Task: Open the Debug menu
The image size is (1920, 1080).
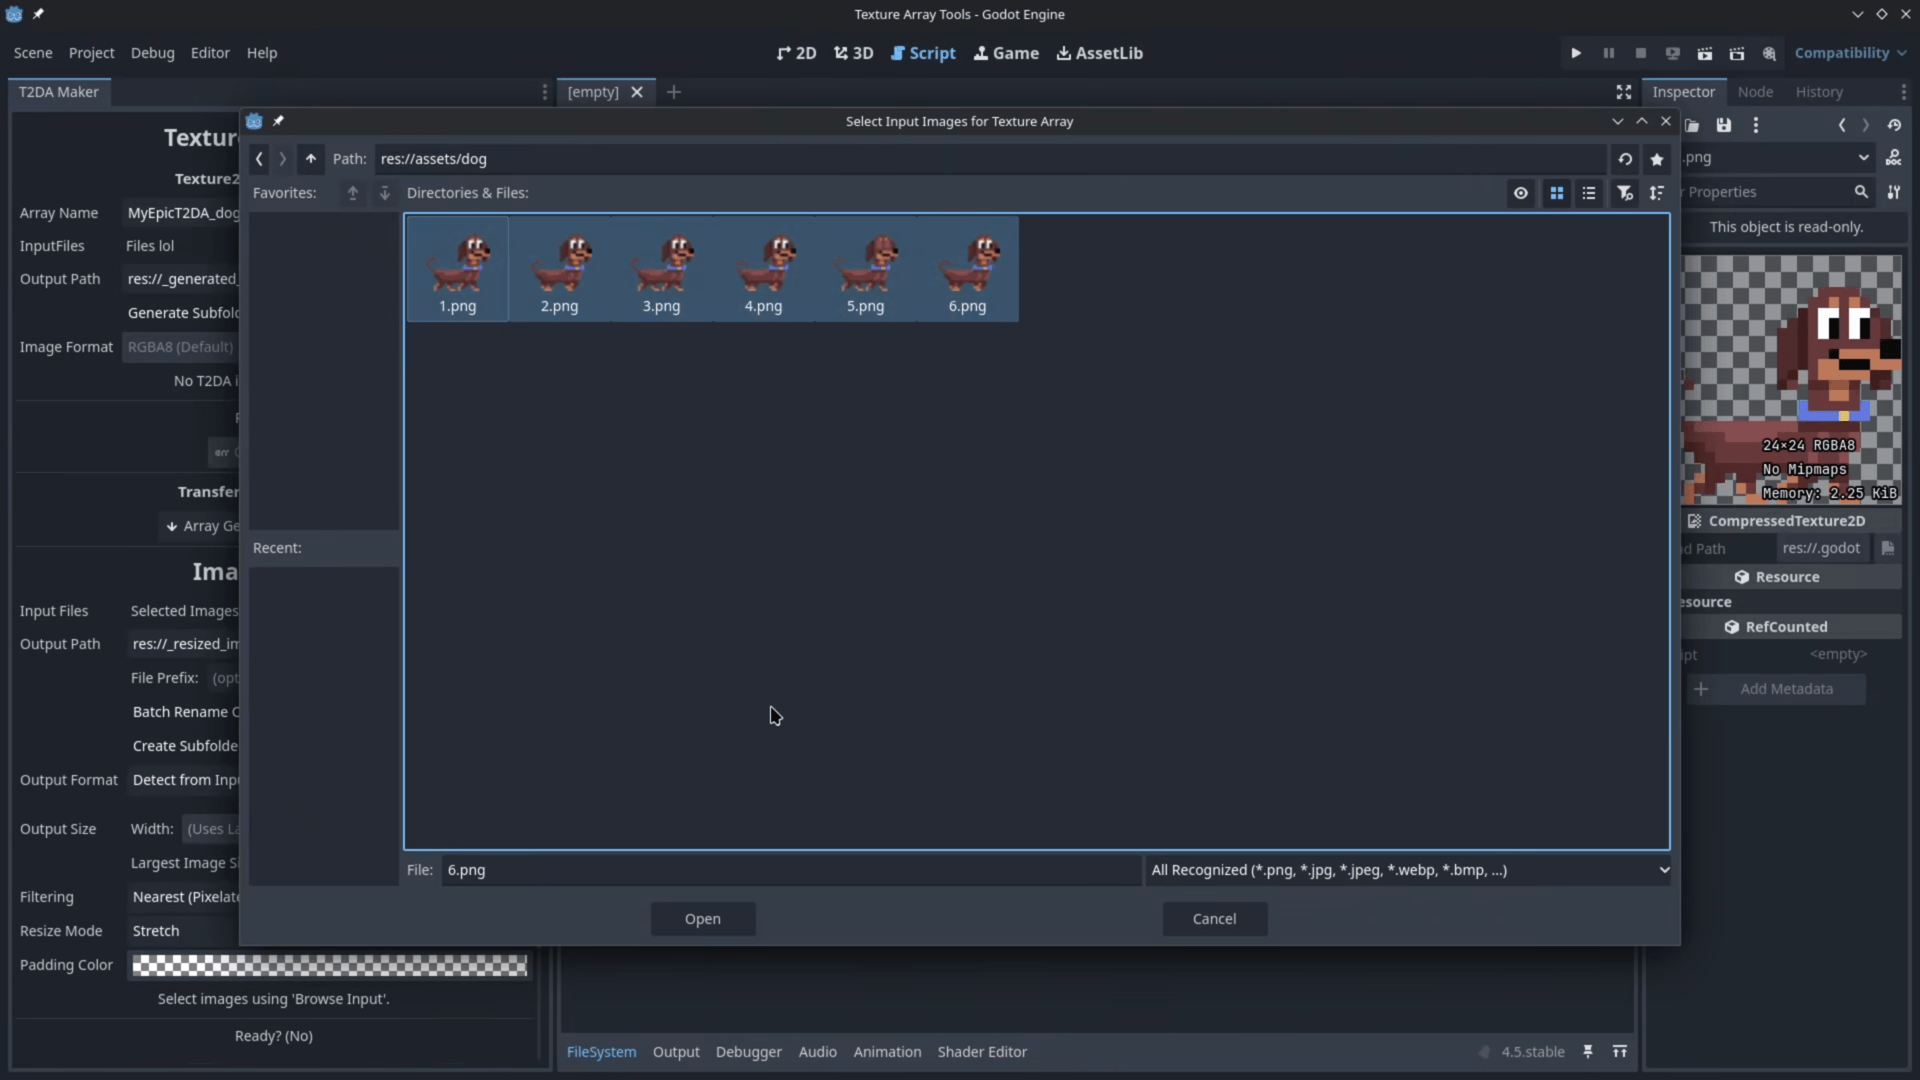Action: point(152,52)
